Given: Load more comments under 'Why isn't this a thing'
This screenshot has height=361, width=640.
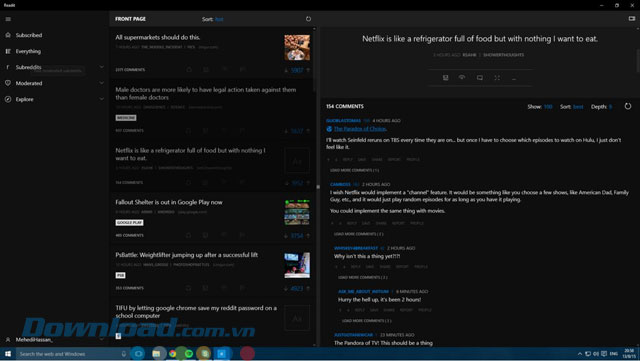Looking at the screenshot, I should [x=362, y=277].
